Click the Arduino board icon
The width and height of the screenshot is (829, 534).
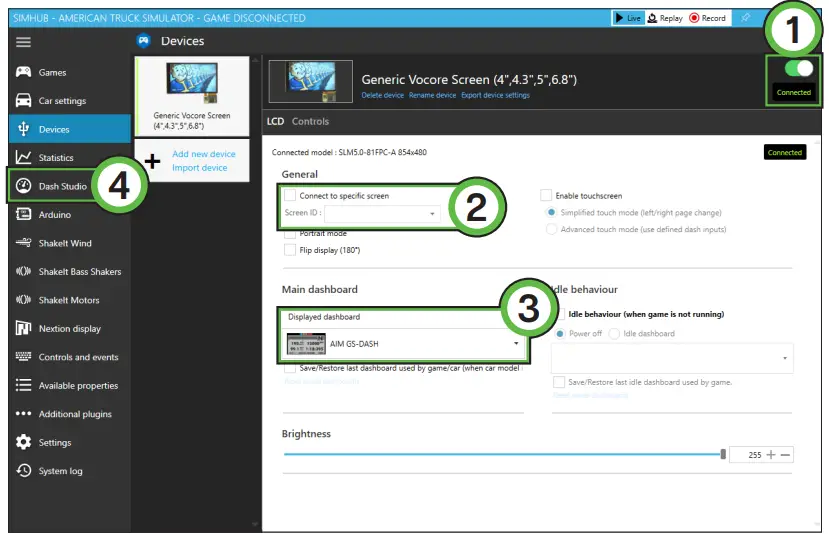click(x=23, y=214)
